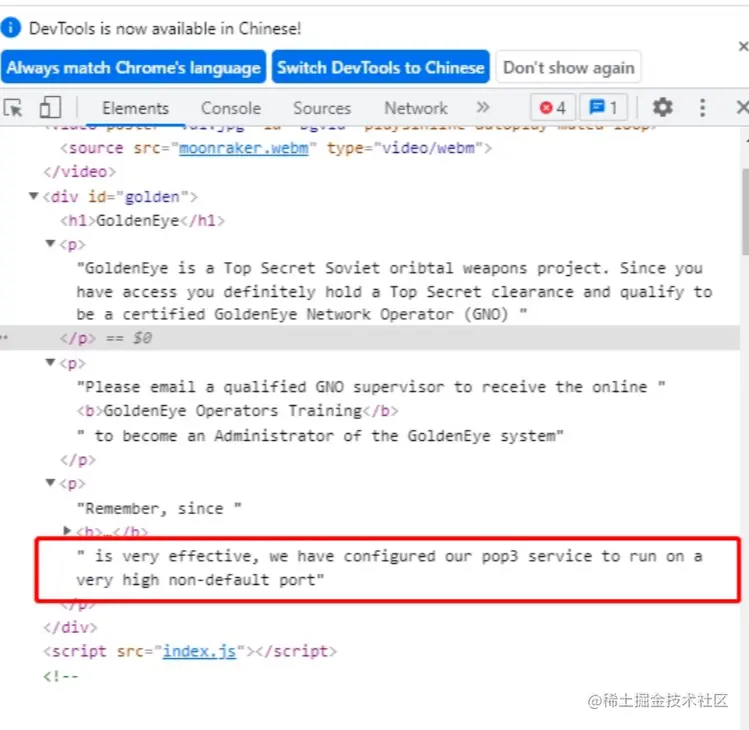Open the moonraker.webm source link
Screen dimensions: 749x730
click(244, 148)
